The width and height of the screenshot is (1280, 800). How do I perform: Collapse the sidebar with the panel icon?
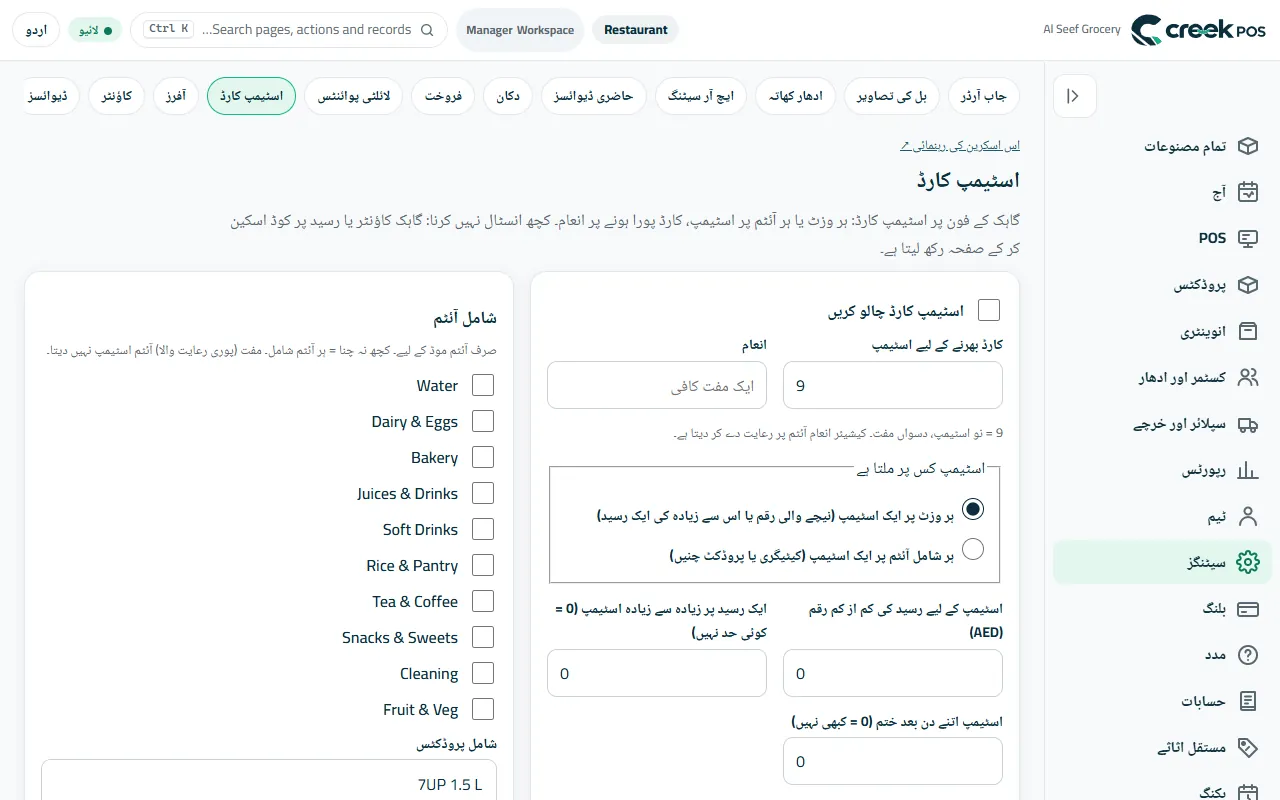pos(1074,97)
